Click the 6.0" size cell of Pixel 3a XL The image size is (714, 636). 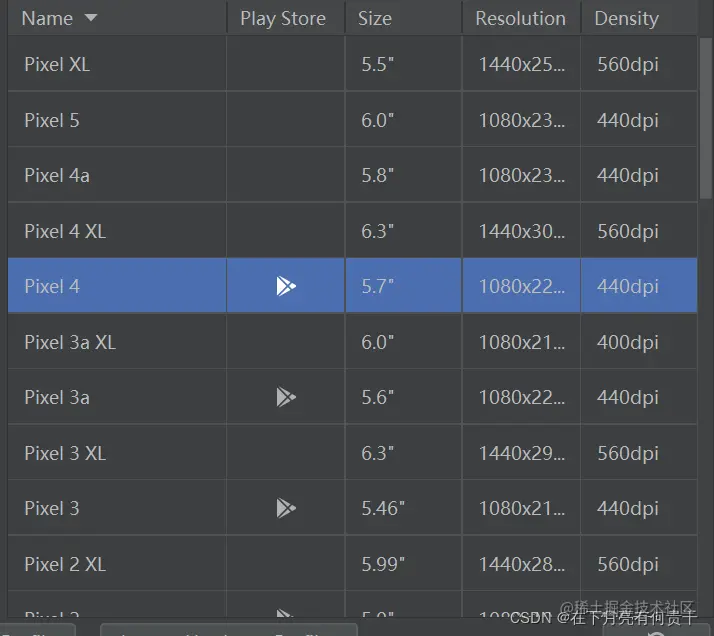(x=403, y=342)
